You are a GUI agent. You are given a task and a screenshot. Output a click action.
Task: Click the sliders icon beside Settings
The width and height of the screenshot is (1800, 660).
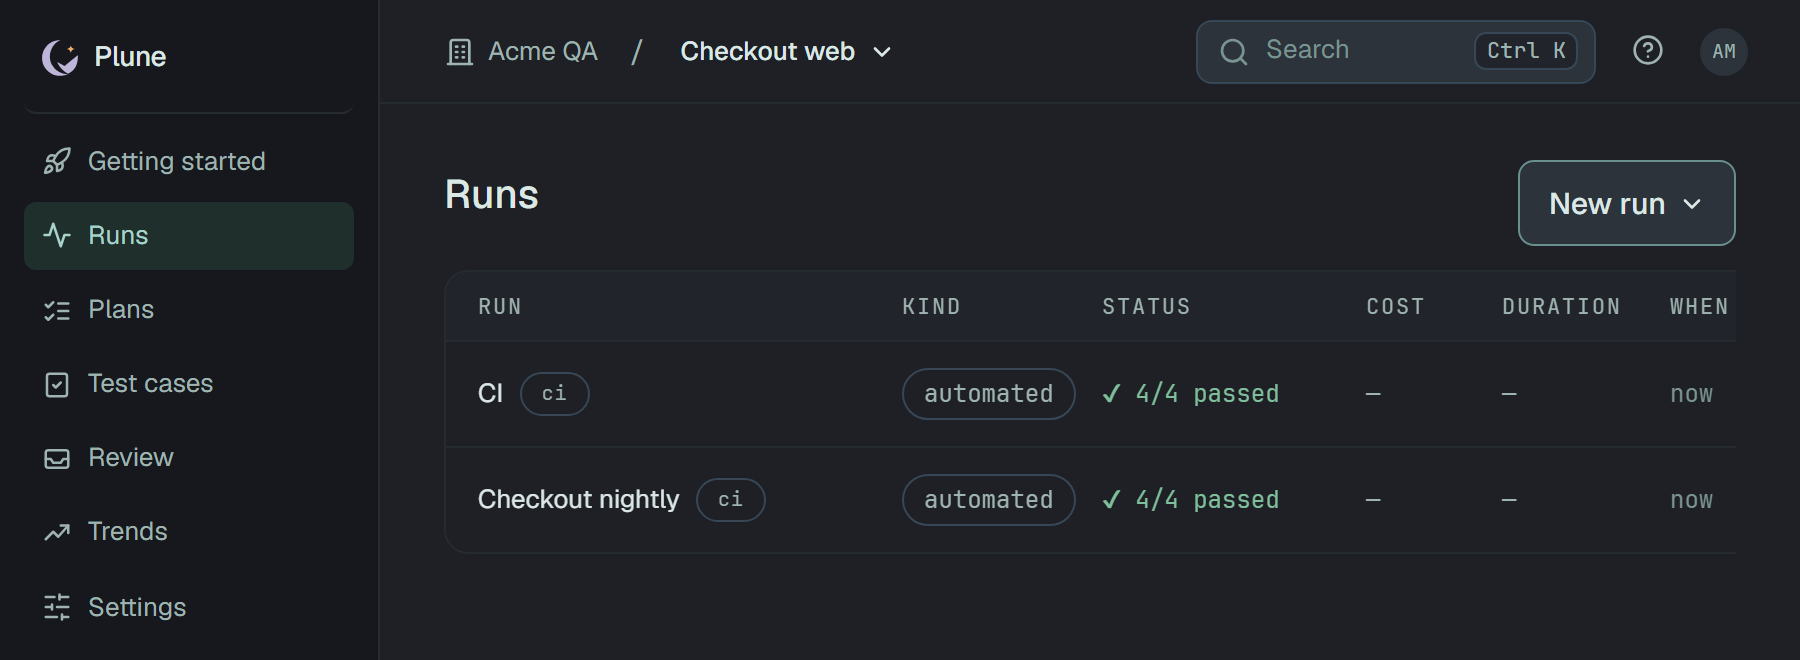[x=57, y=607]
